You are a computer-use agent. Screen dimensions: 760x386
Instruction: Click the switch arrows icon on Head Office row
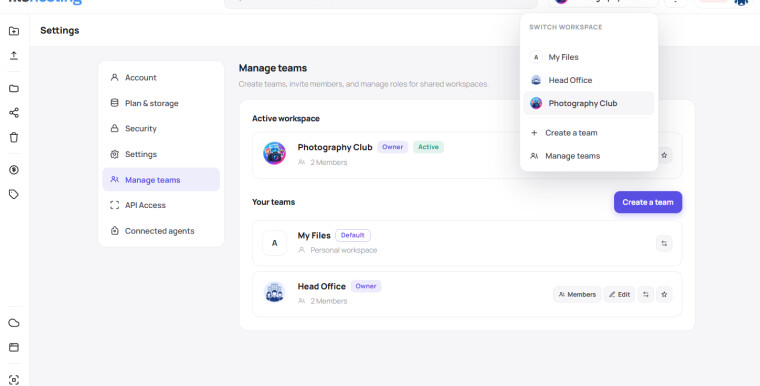[x=646, y=294]
